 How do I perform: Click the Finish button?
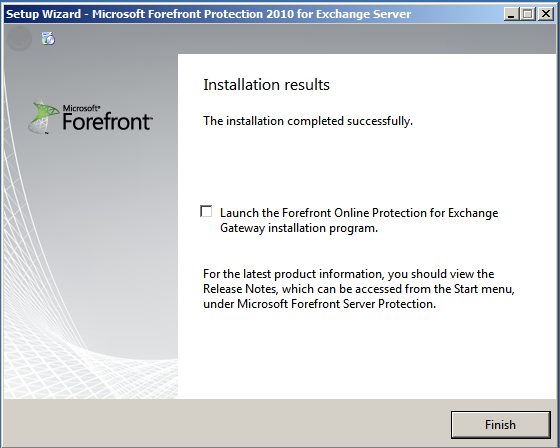[x=500, y=424]
